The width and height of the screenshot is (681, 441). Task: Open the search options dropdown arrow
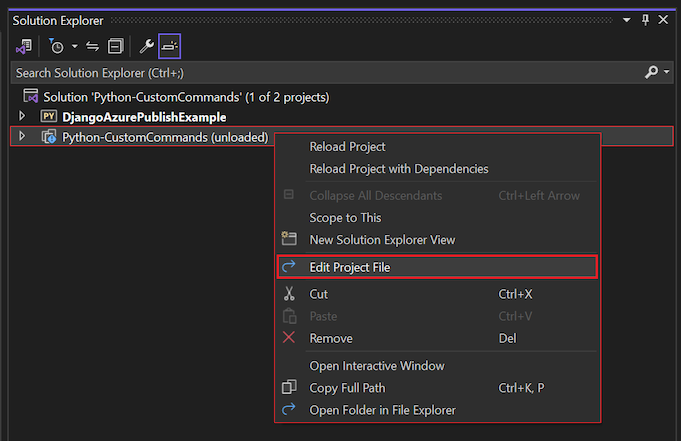point(666,72)
